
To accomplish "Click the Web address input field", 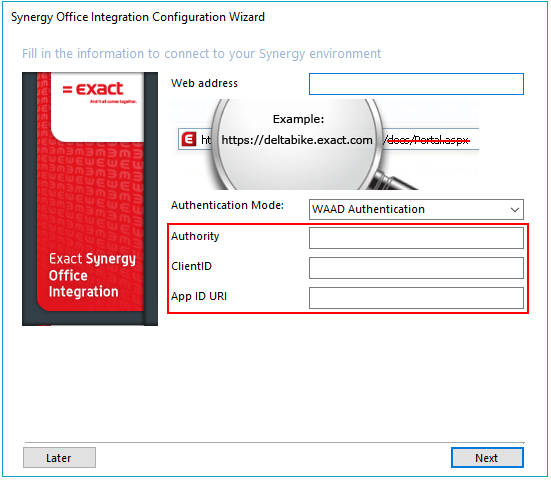I will tap(416, 84).
